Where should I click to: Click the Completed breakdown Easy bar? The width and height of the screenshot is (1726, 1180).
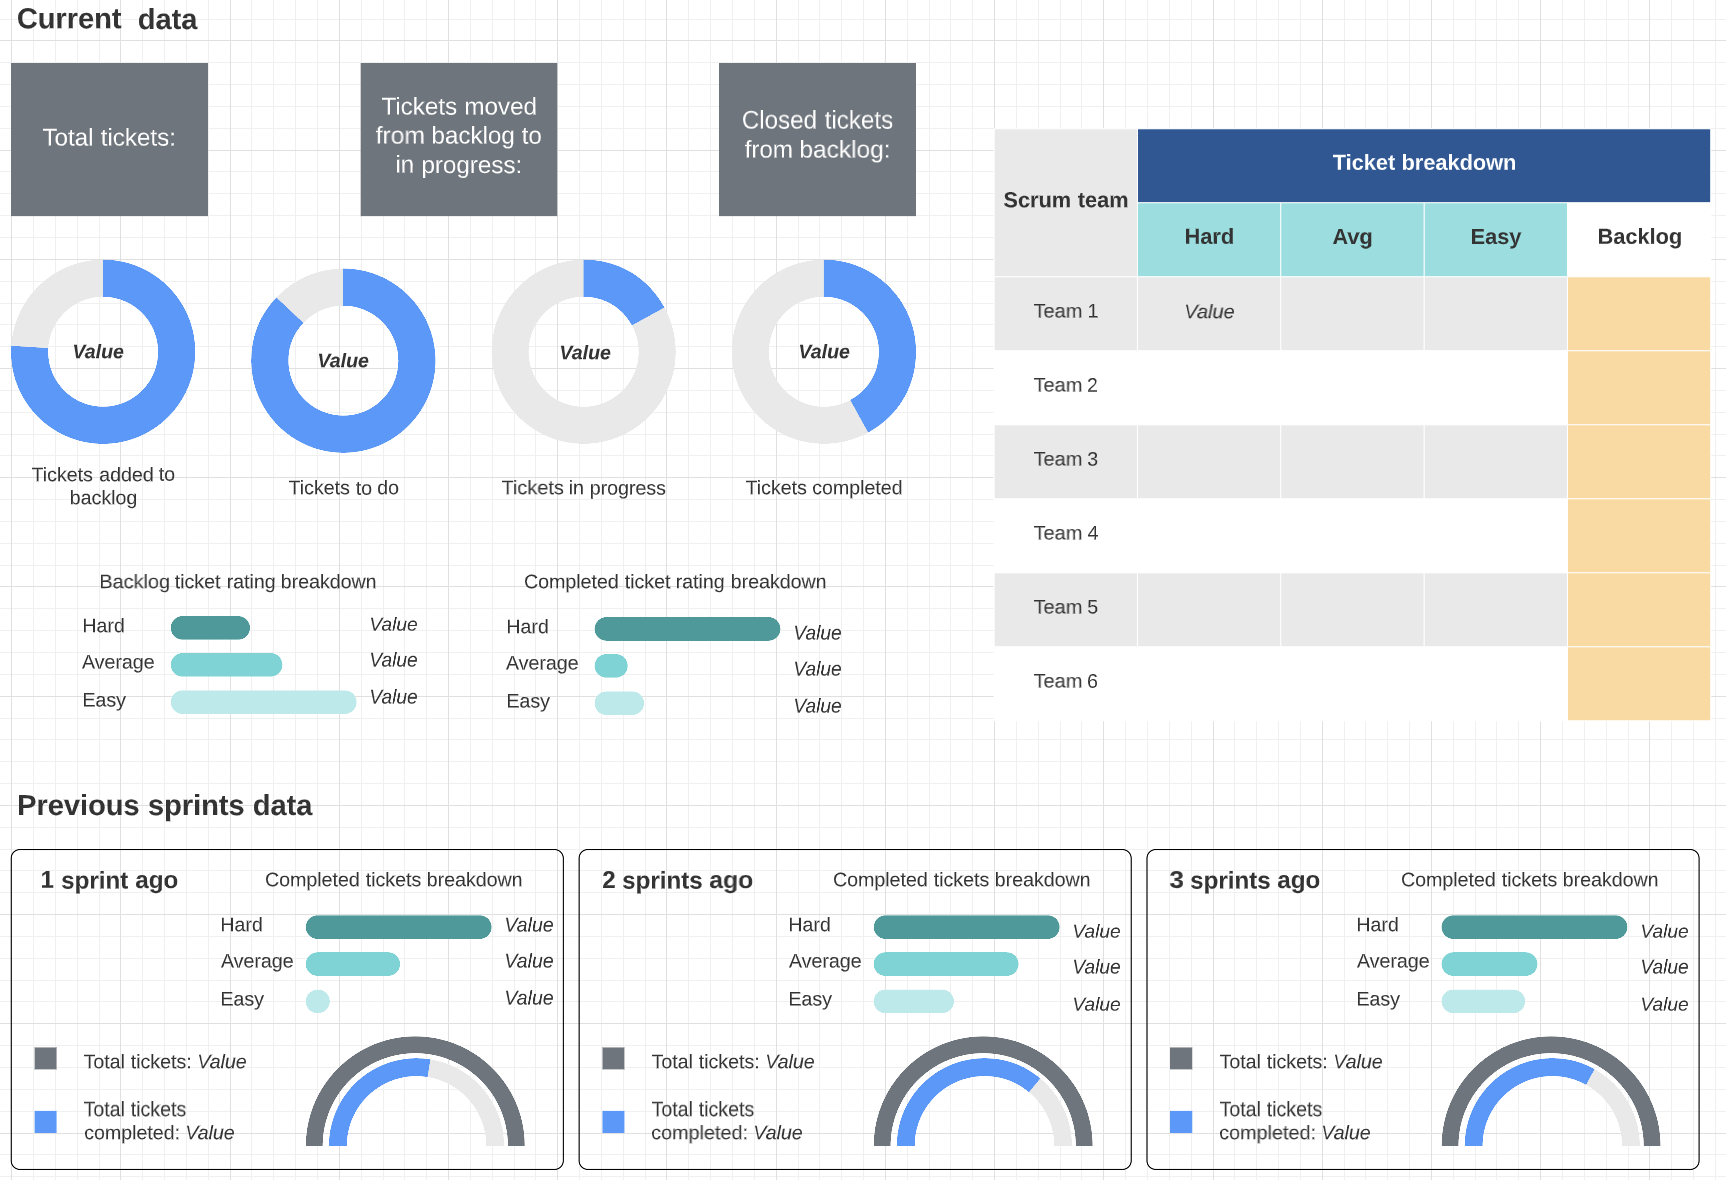coord(619,703)
